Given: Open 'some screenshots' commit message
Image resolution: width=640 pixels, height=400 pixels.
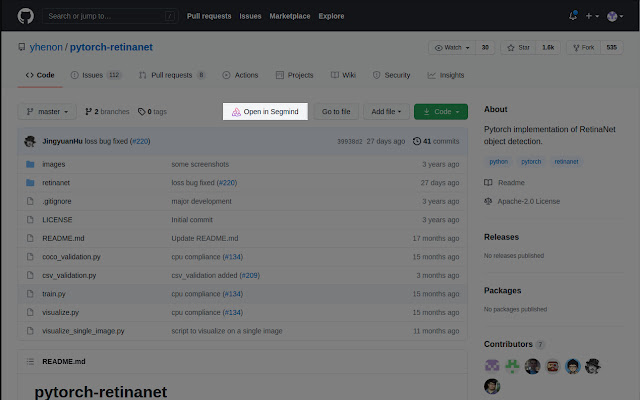Looking at the screenshot, I should click(x=200, y=164).
